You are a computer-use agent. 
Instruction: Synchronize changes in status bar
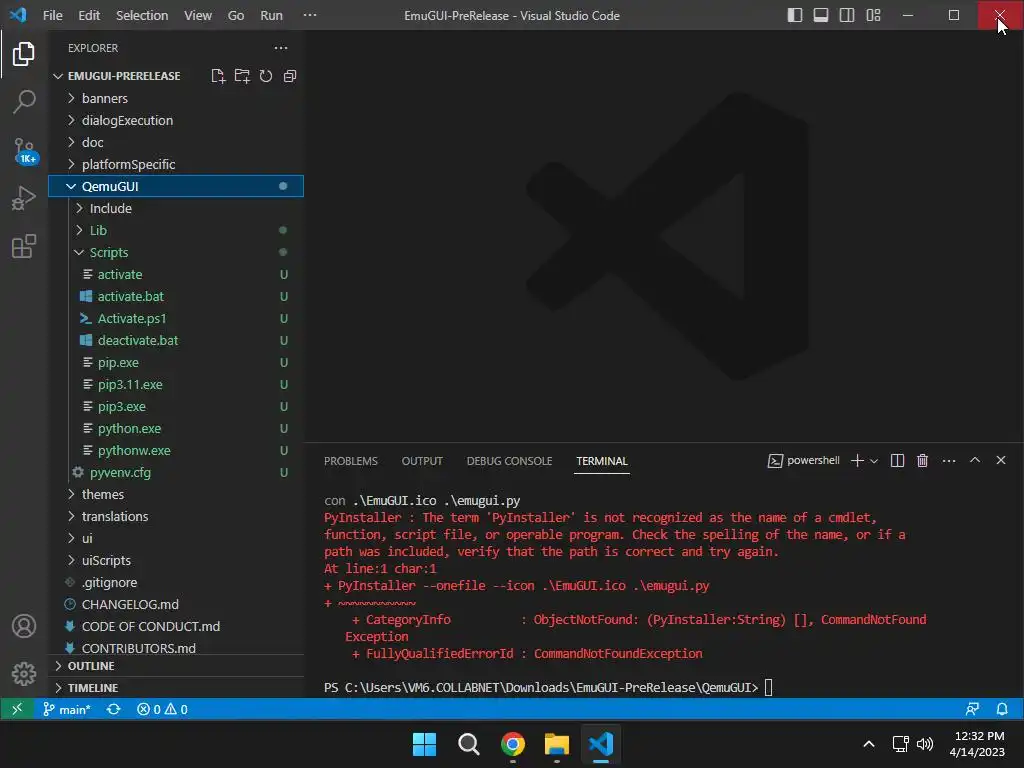[114, 709]
